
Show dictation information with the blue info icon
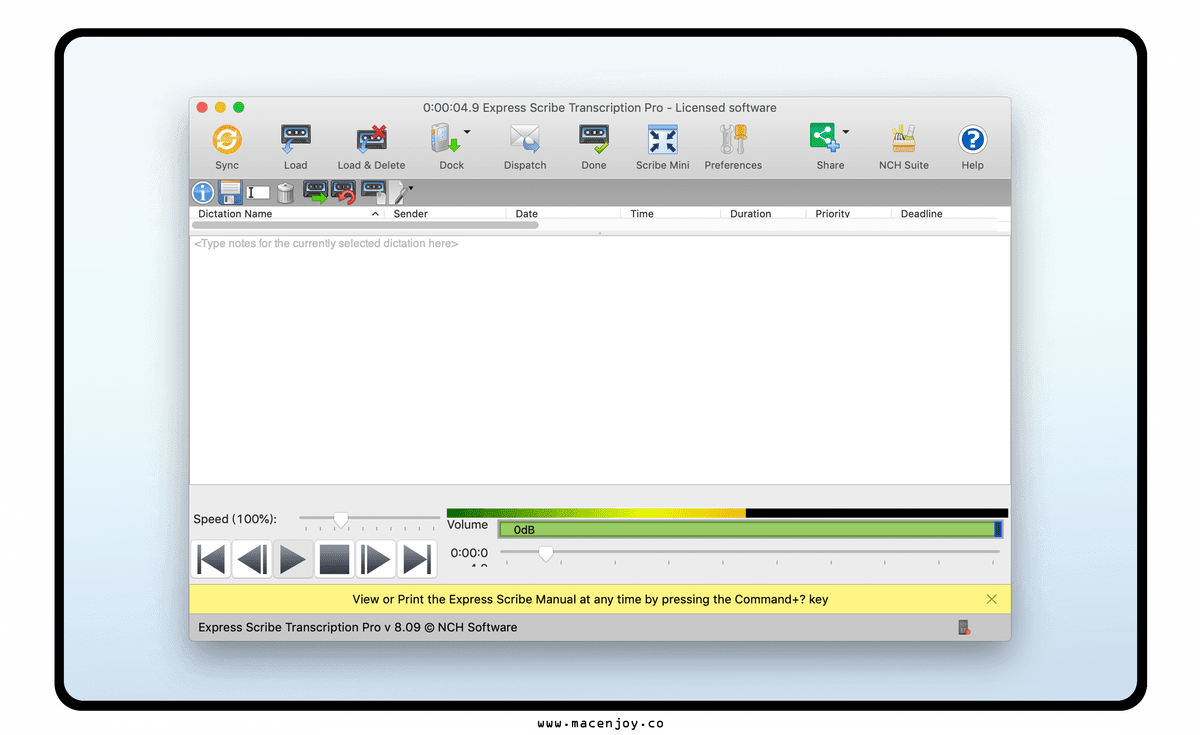203,192
